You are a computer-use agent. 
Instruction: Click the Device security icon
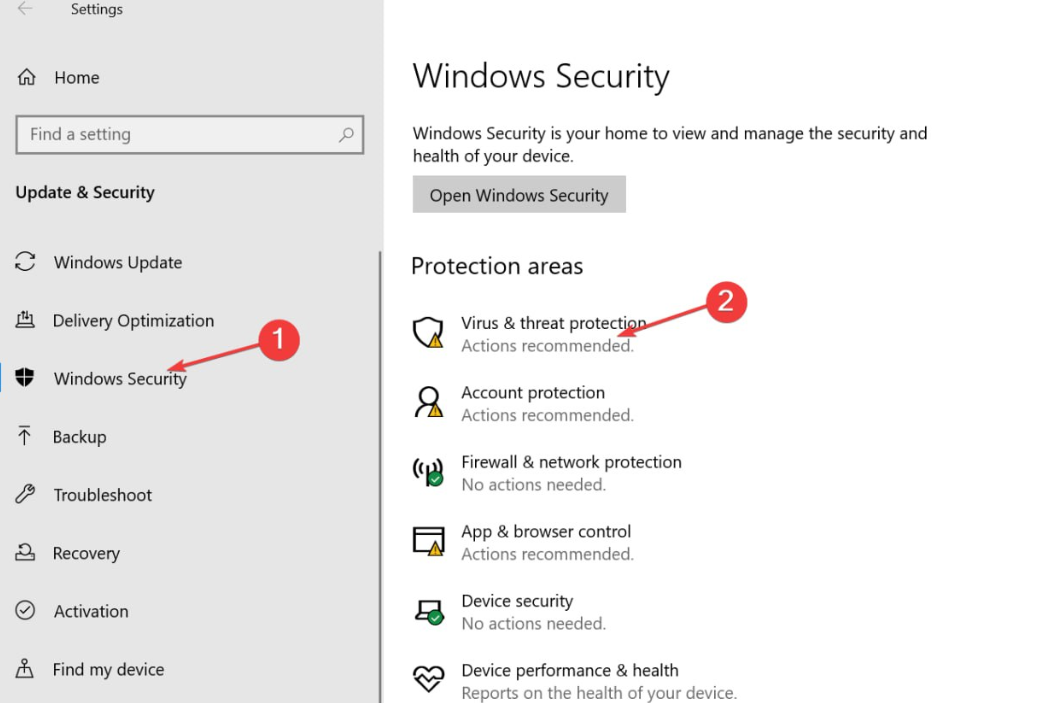[429, 610]
